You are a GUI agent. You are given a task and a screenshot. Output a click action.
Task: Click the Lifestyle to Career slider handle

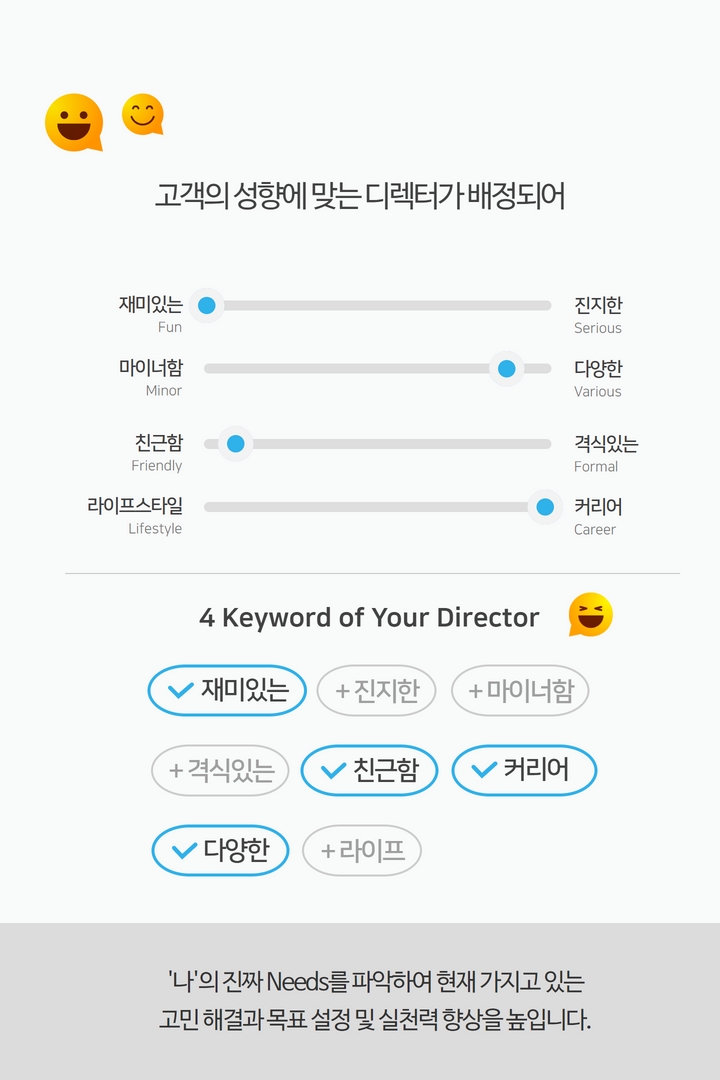tap(545, 507)
